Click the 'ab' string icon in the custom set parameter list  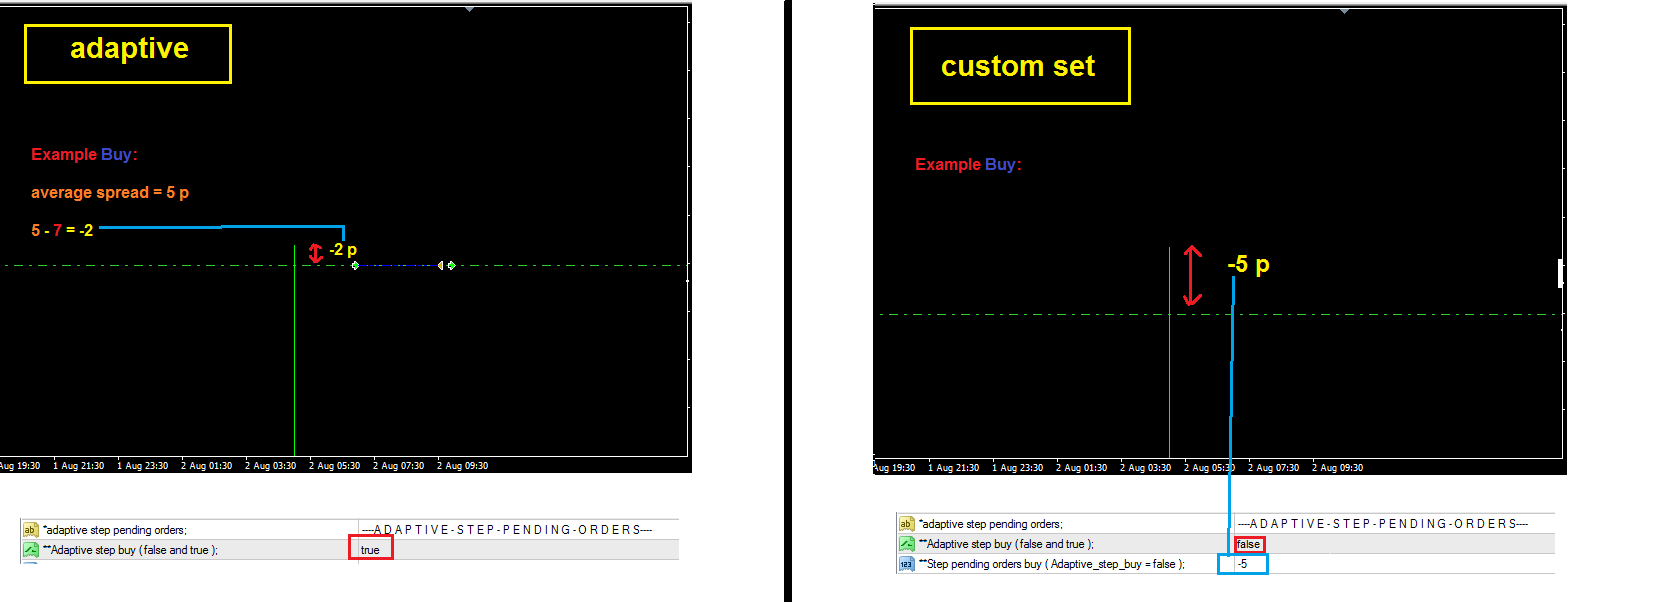tap(906, 524)
